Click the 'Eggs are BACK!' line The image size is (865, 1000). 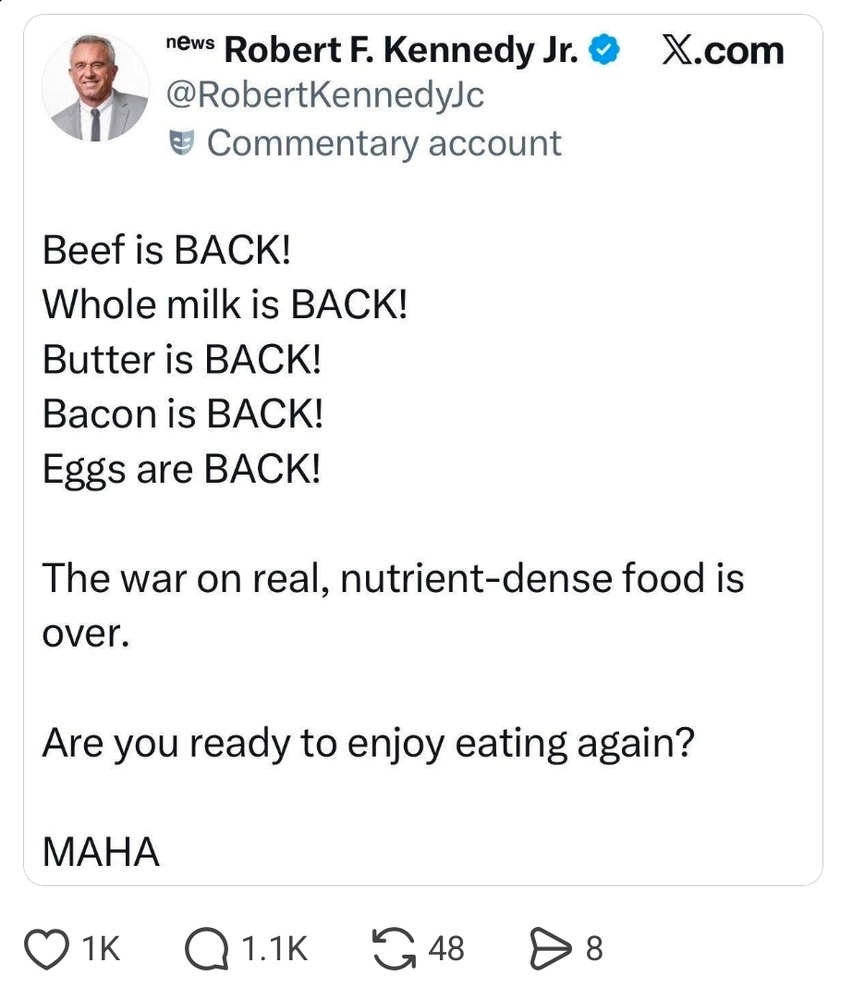tap(182, 469)
